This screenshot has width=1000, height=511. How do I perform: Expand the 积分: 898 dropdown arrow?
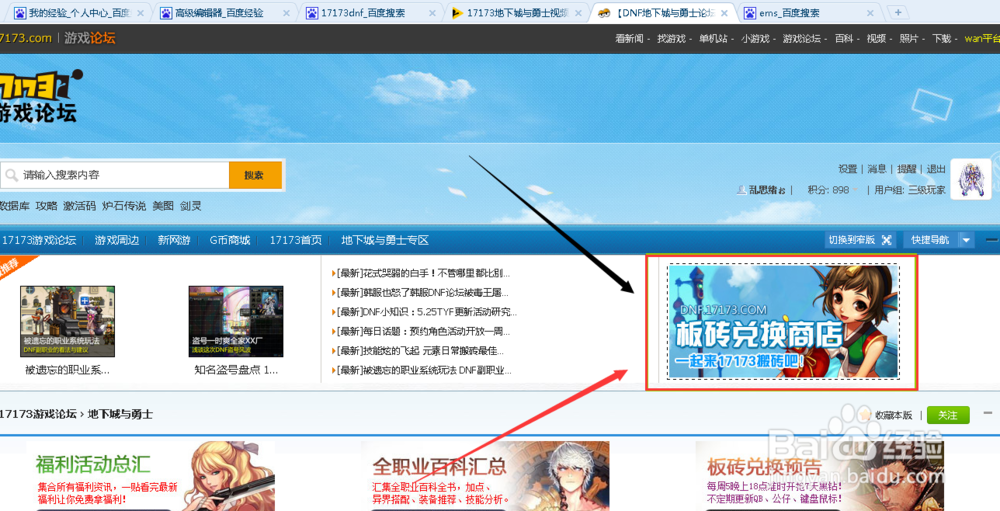855,190
